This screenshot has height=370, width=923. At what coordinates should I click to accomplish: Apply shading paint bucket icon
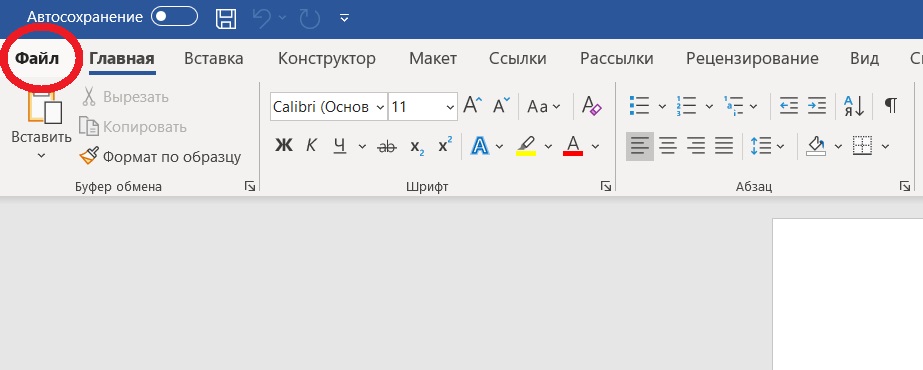[816, 146]
